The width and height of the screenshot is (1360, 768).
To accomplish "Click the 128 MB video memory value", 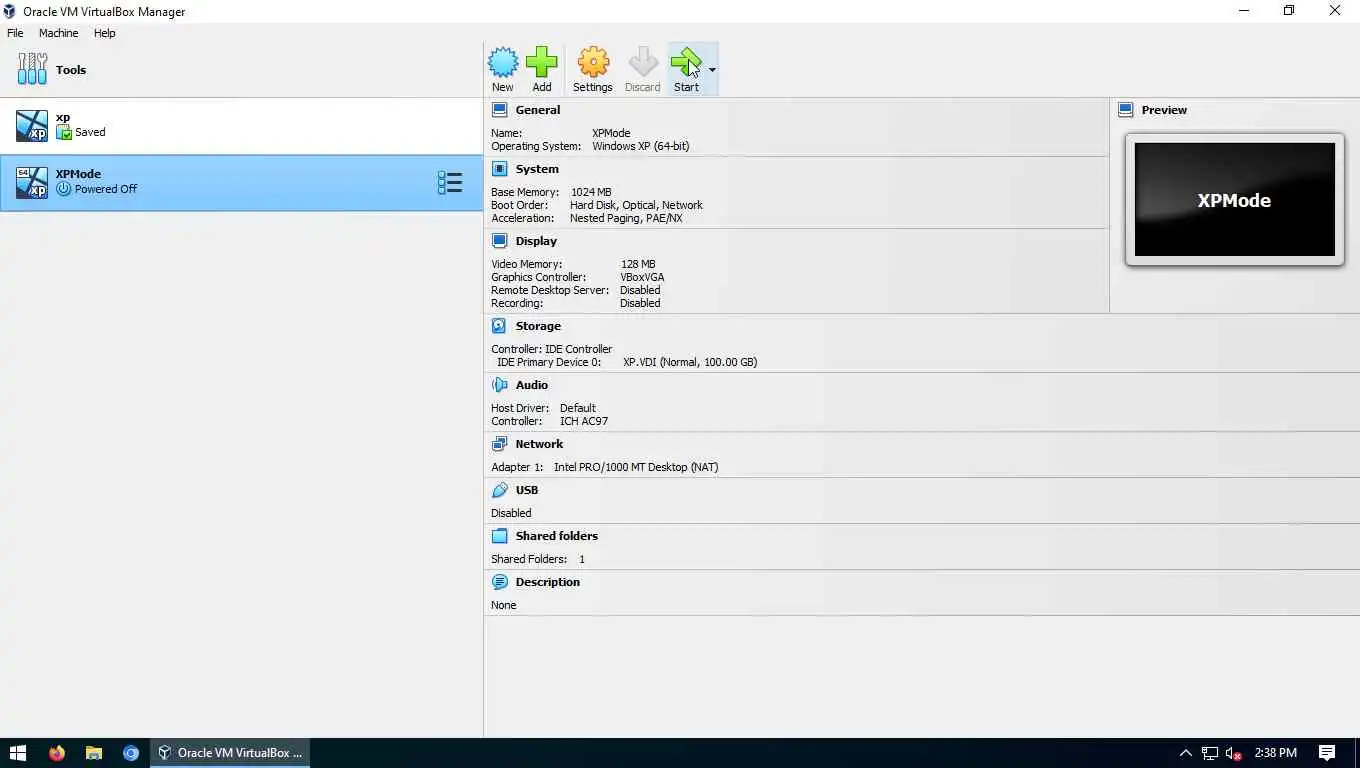I will coord(638,264).
